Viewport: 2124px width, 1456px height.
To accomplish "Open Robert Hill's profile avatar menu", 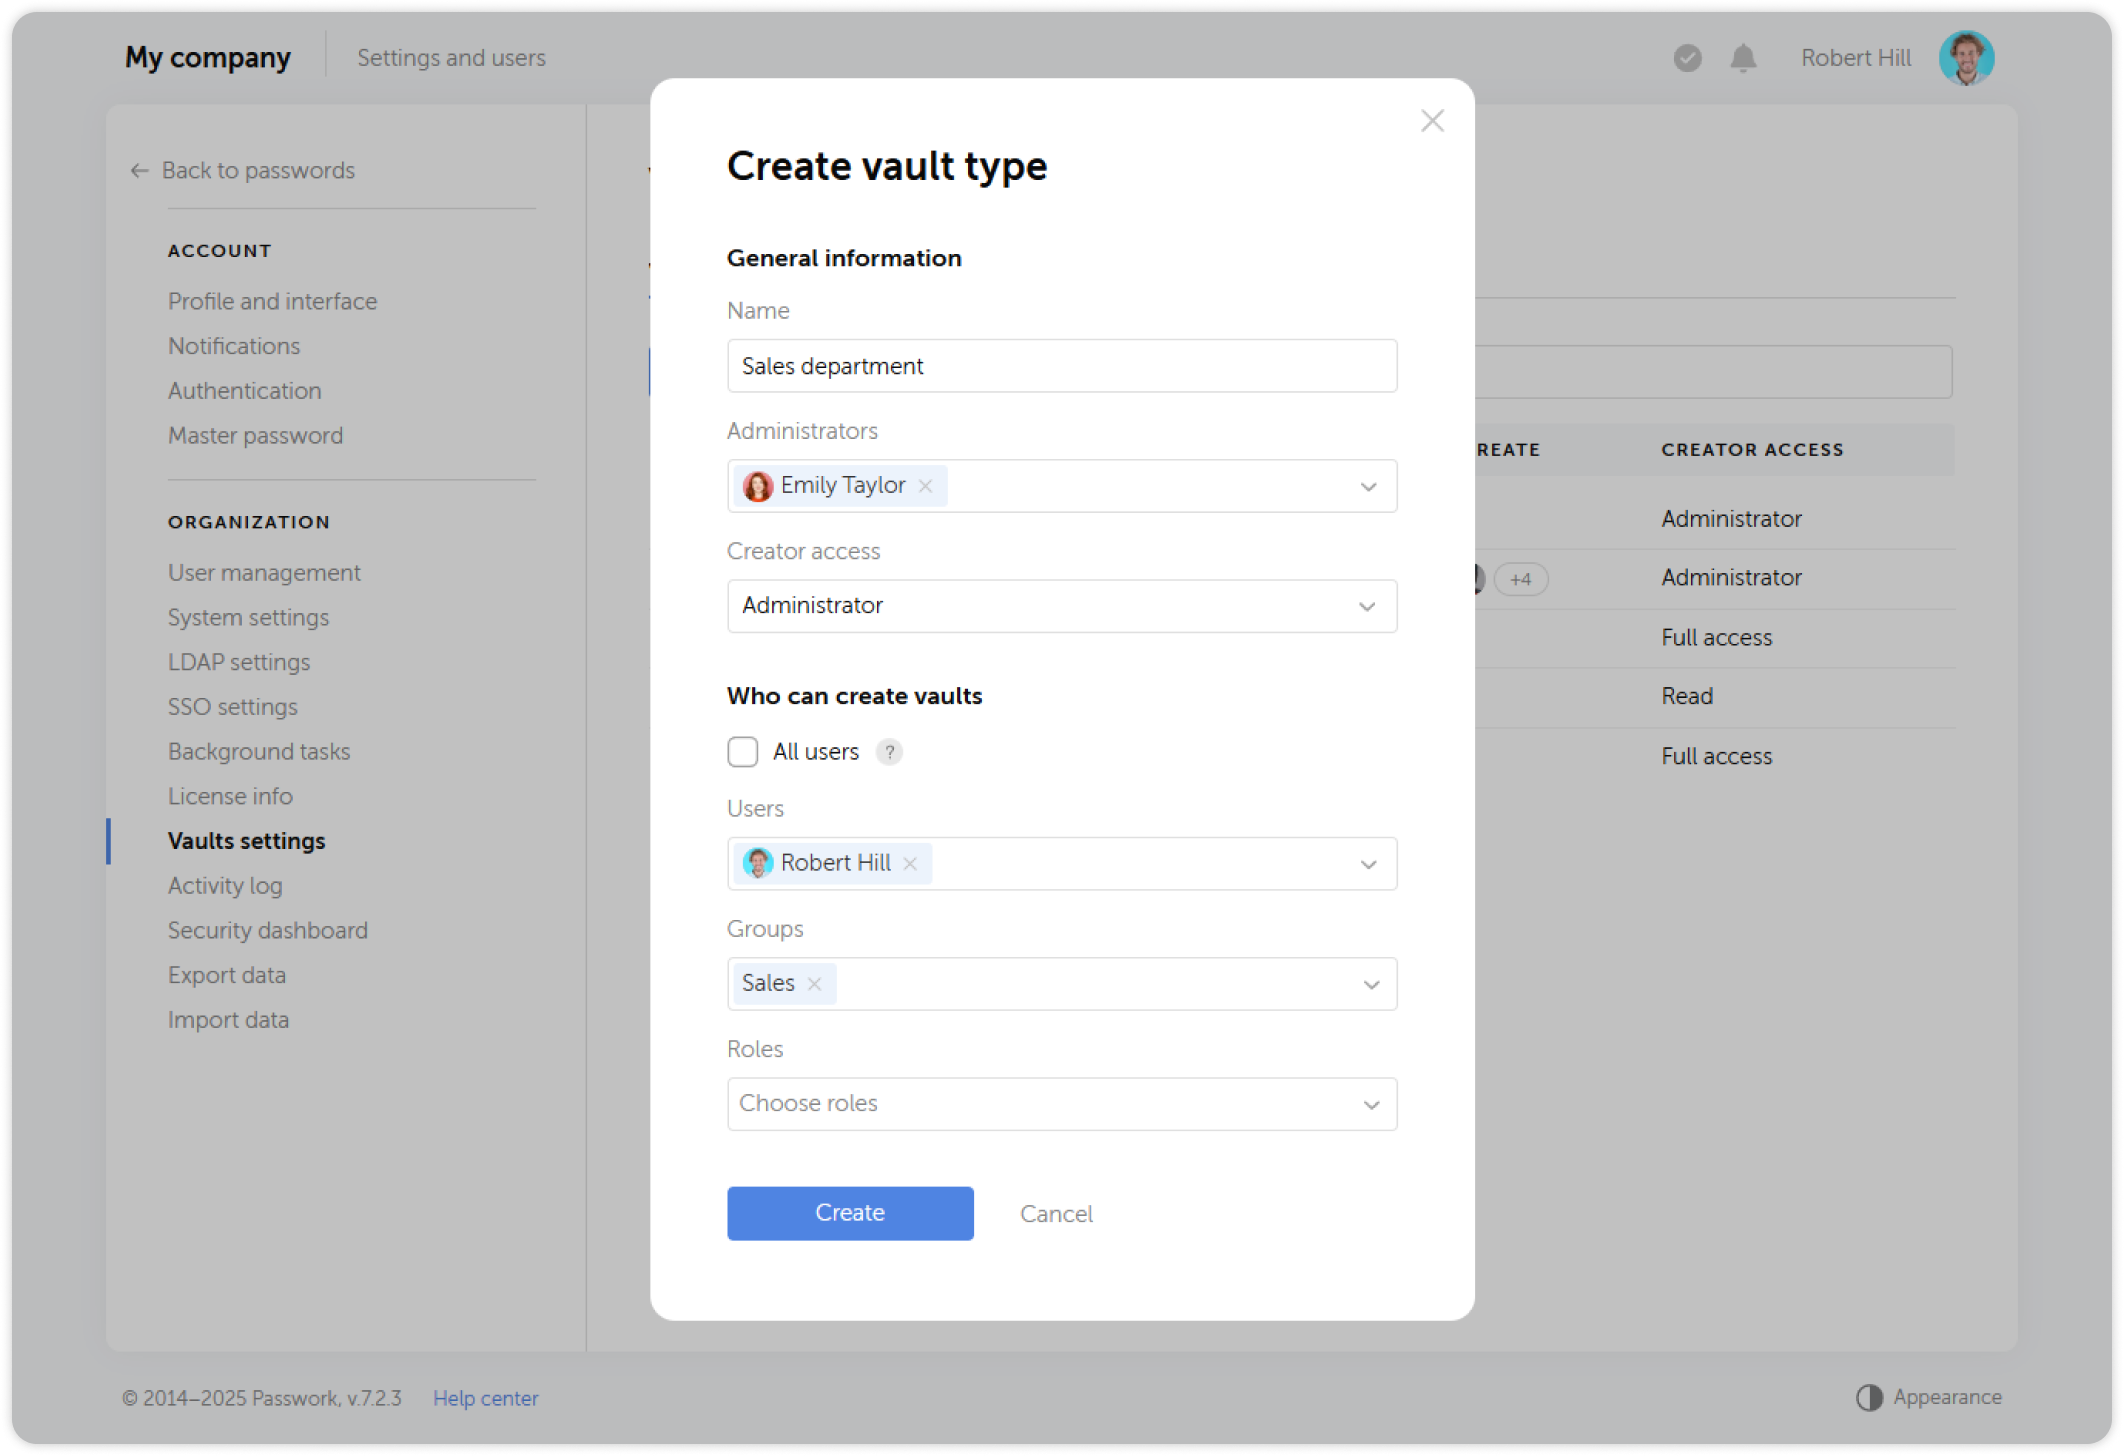I will click(x=1966, y=58).
